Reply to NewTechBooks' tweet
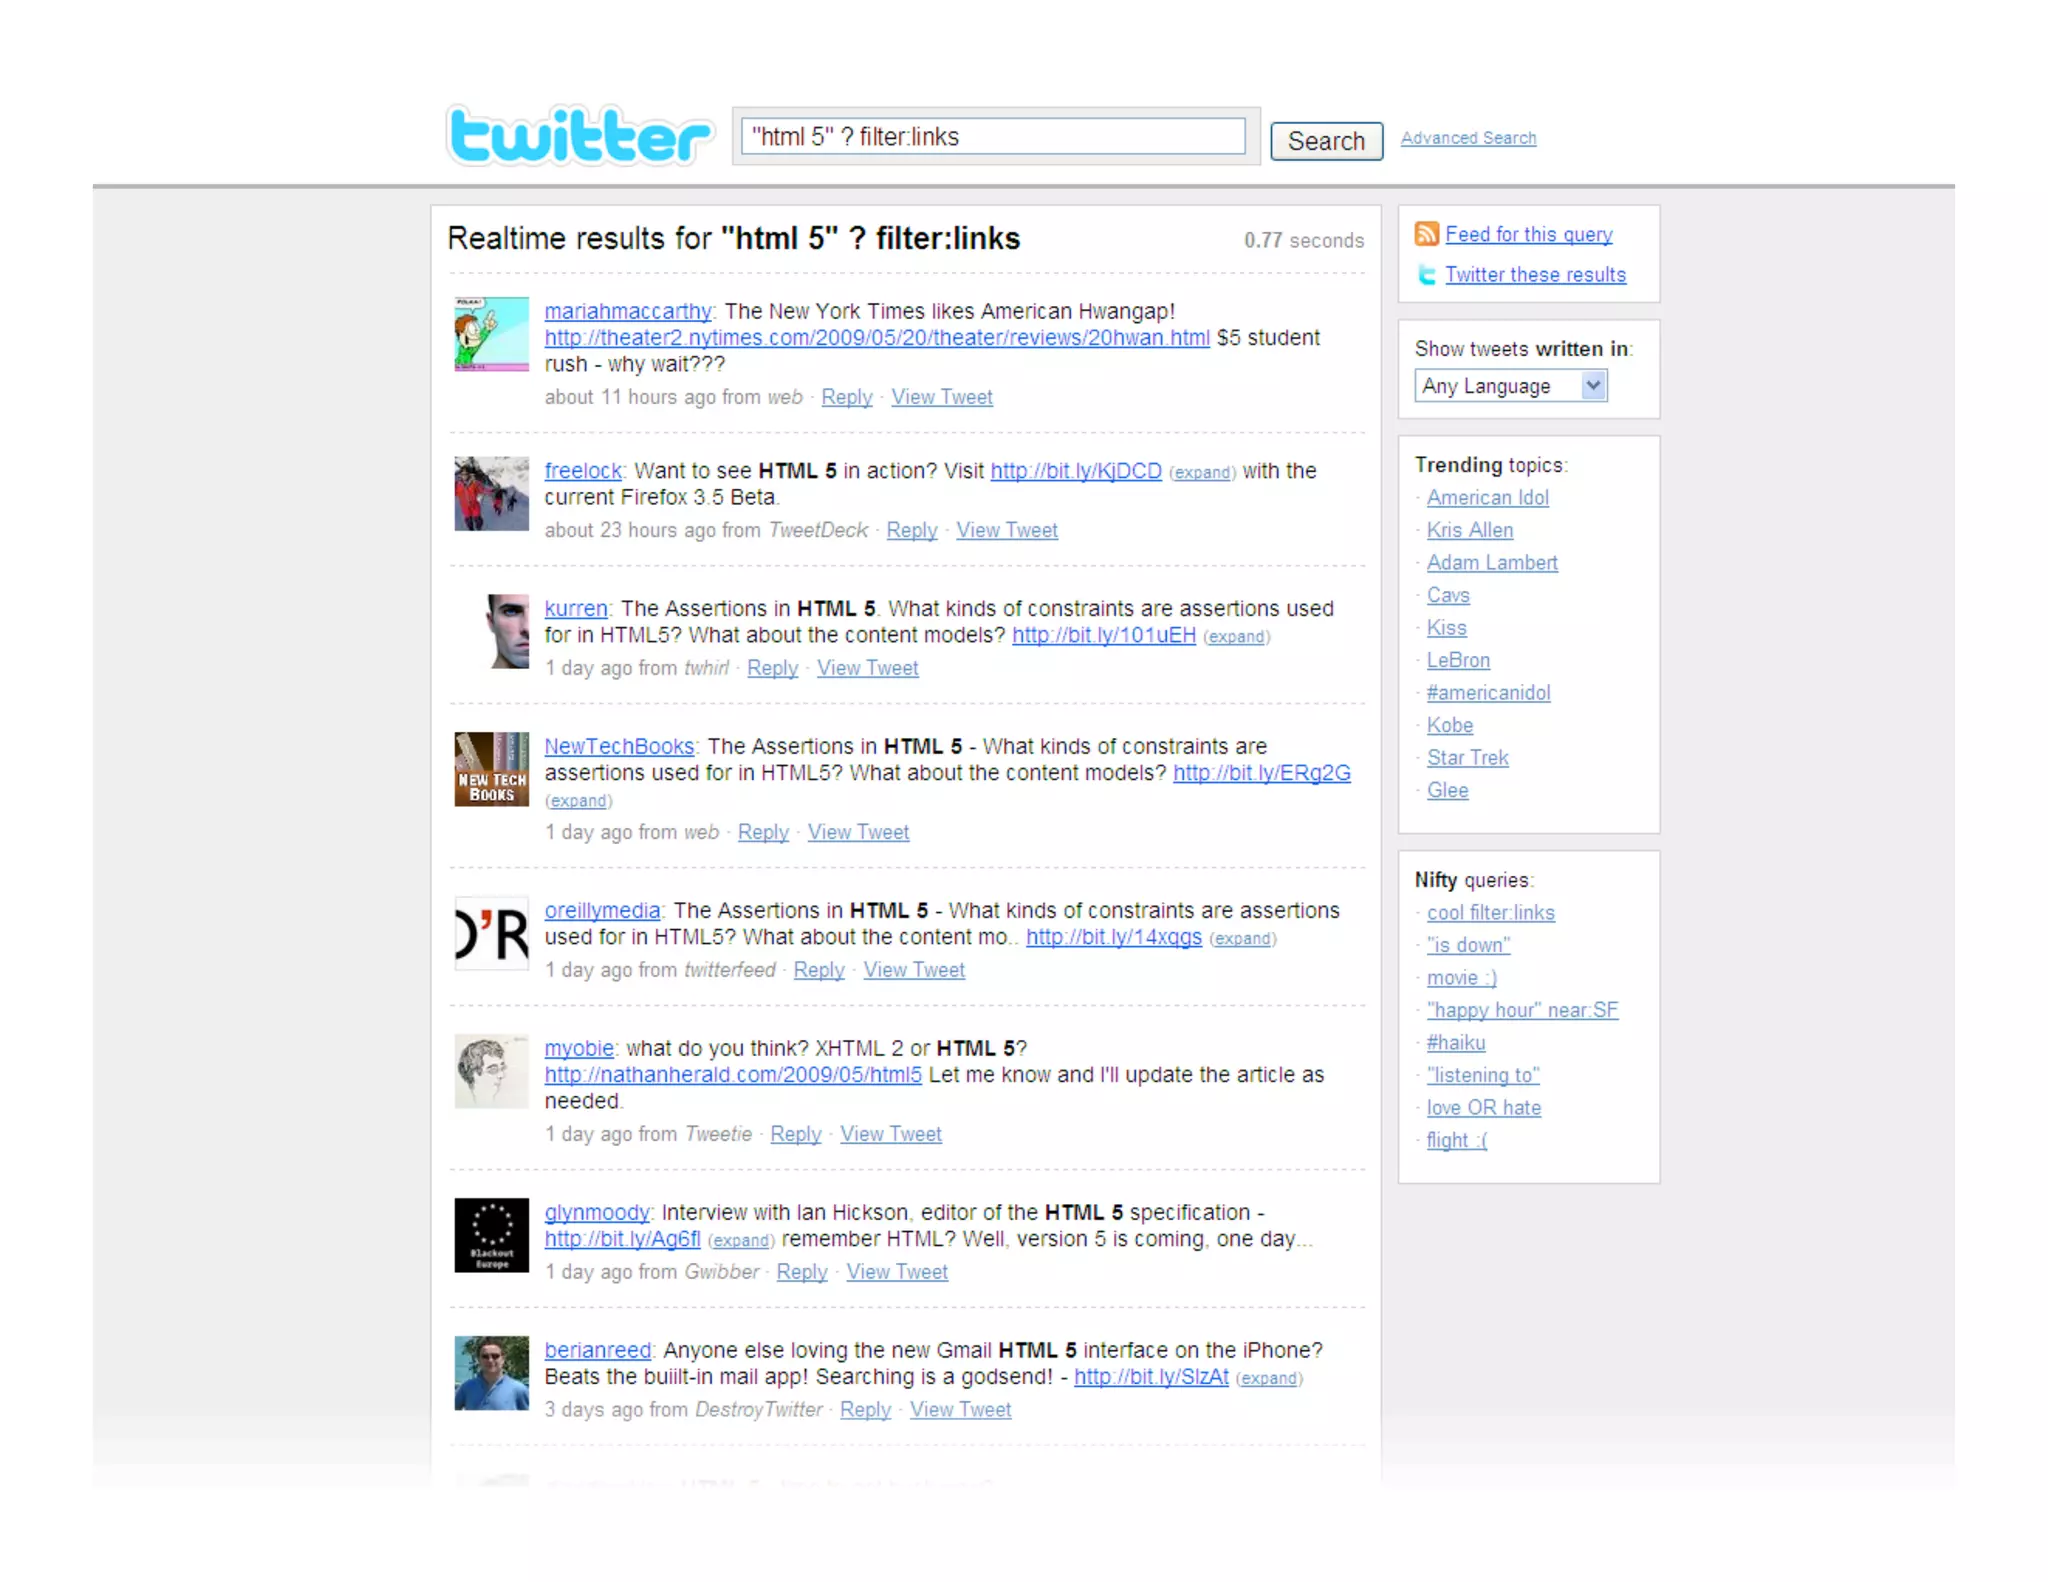The height and width of the screenshot is (1582, 2048). [763, 832]
